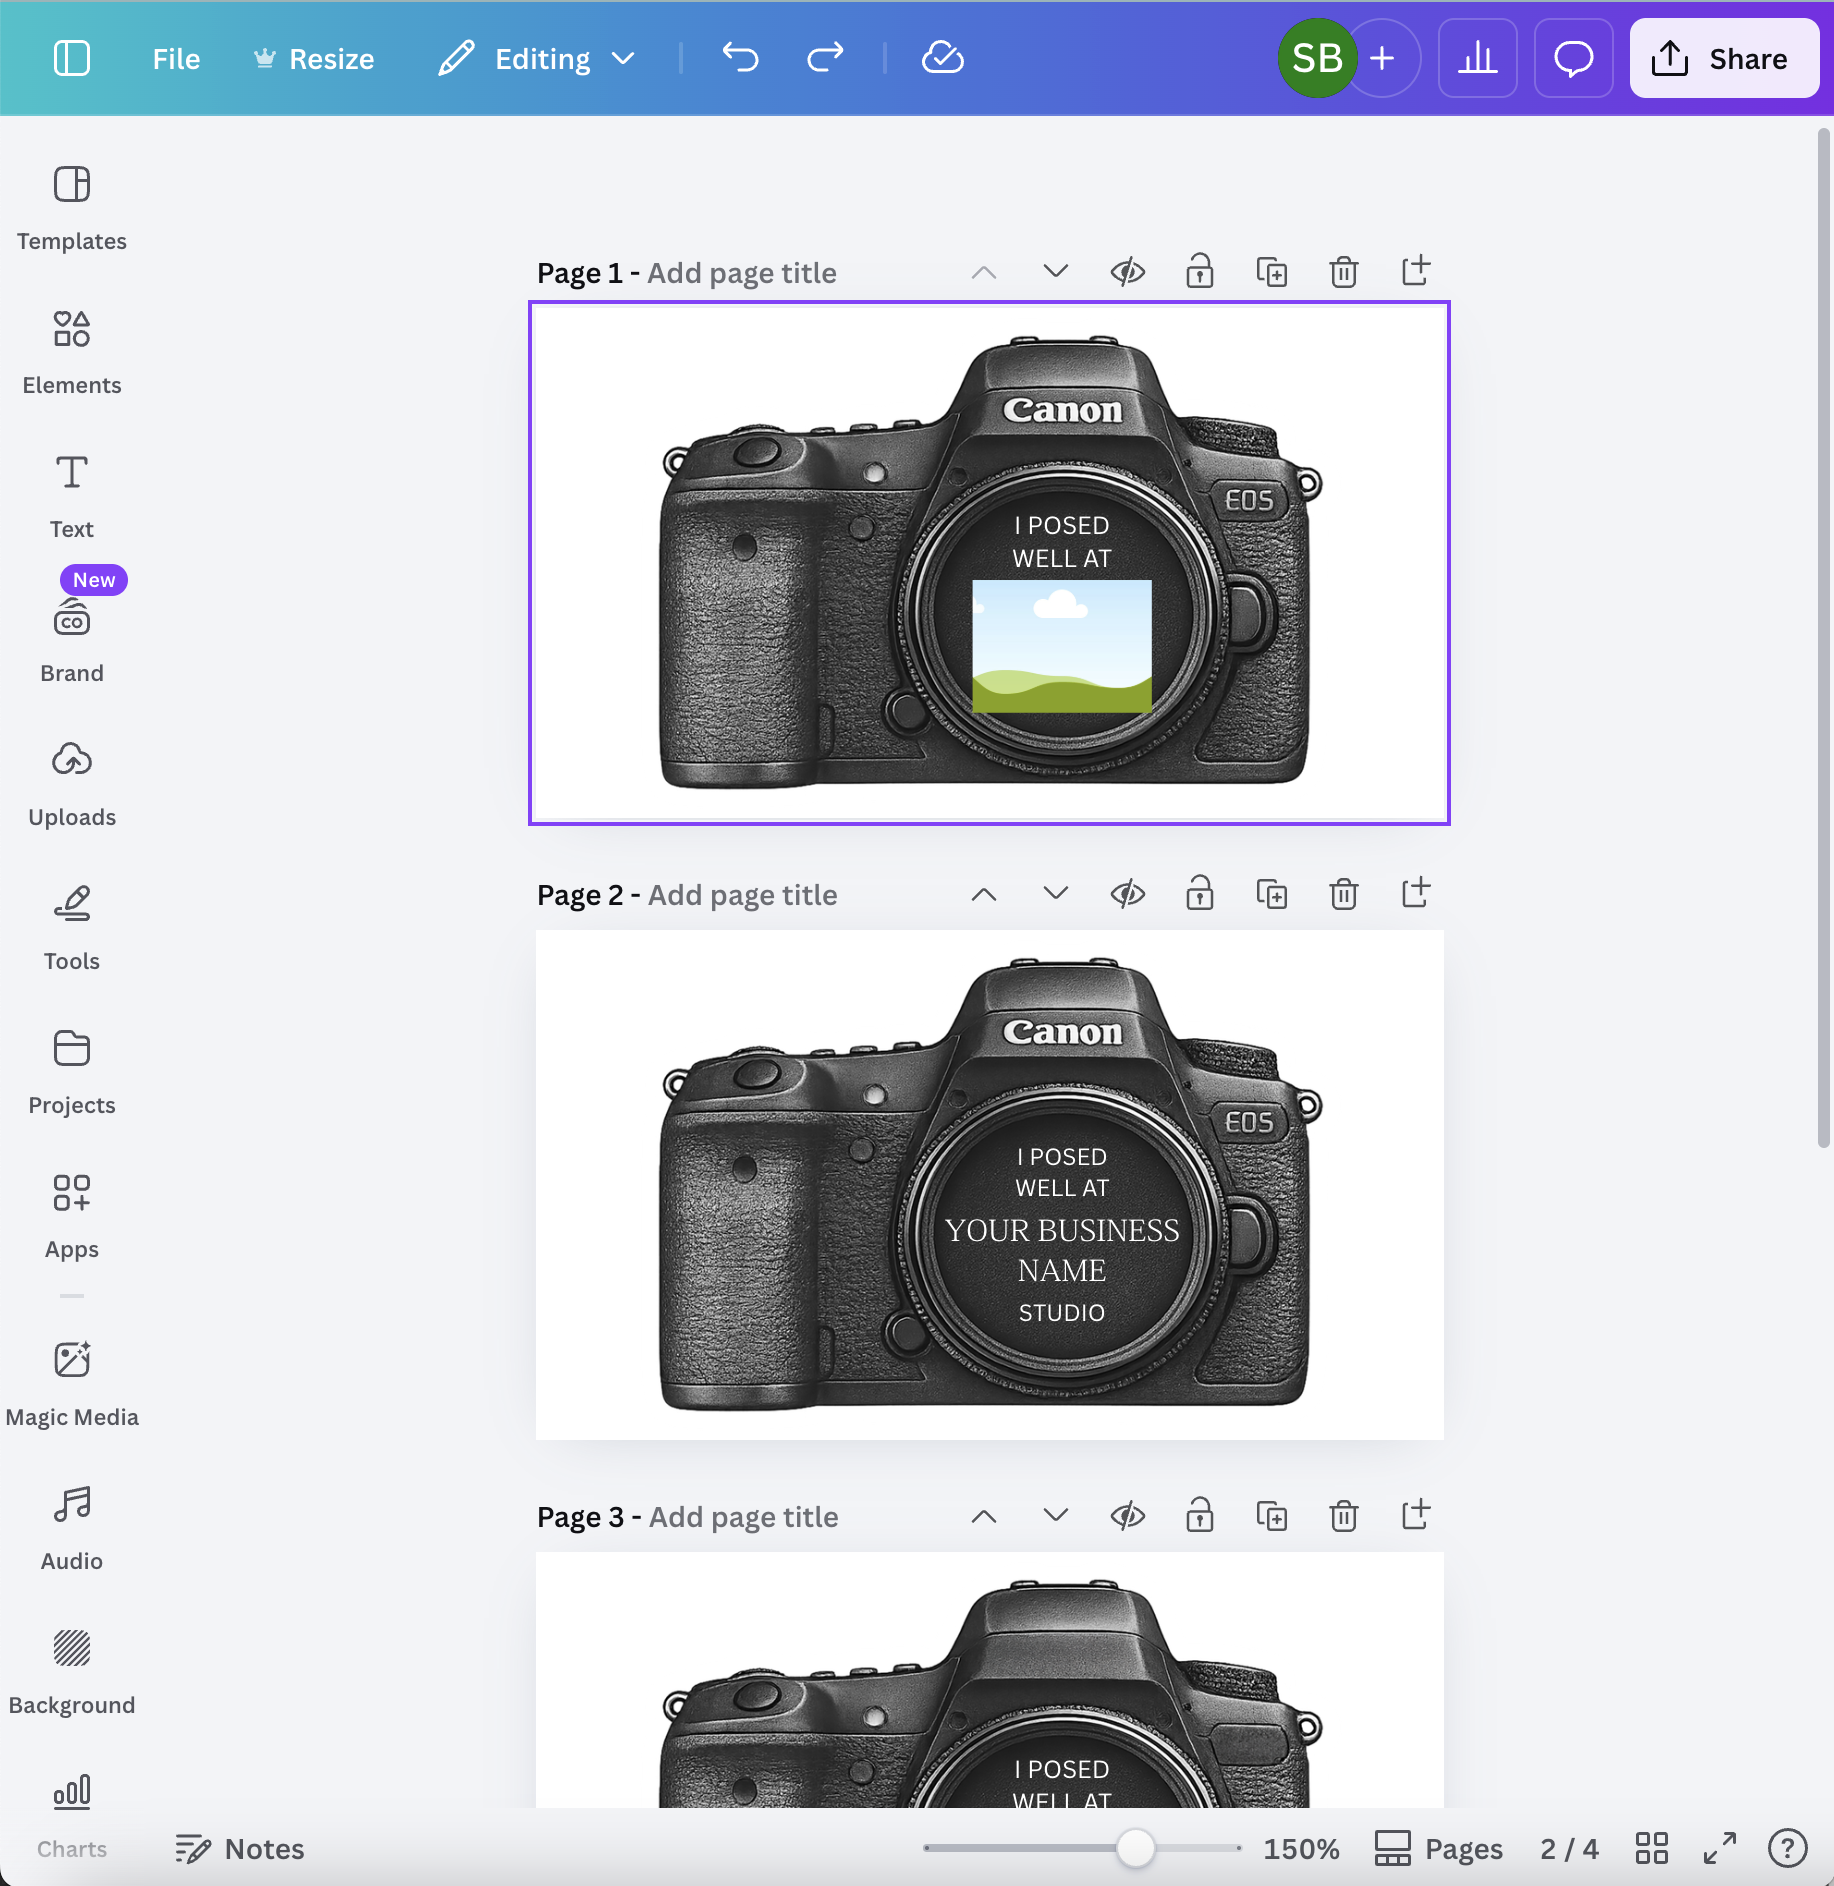1834x1886 pixels.
Task: Lock Page 2 with the padlock toggle
Action: pos(1198,893)
